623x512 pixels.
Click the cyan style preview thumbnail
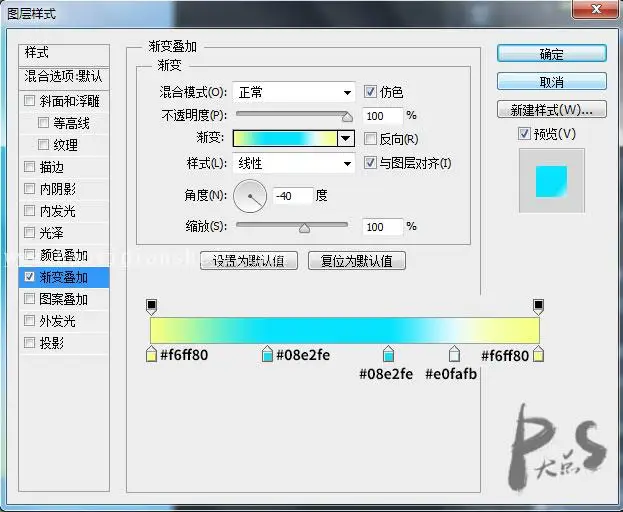pyautogui.click(x=551, y=182)
